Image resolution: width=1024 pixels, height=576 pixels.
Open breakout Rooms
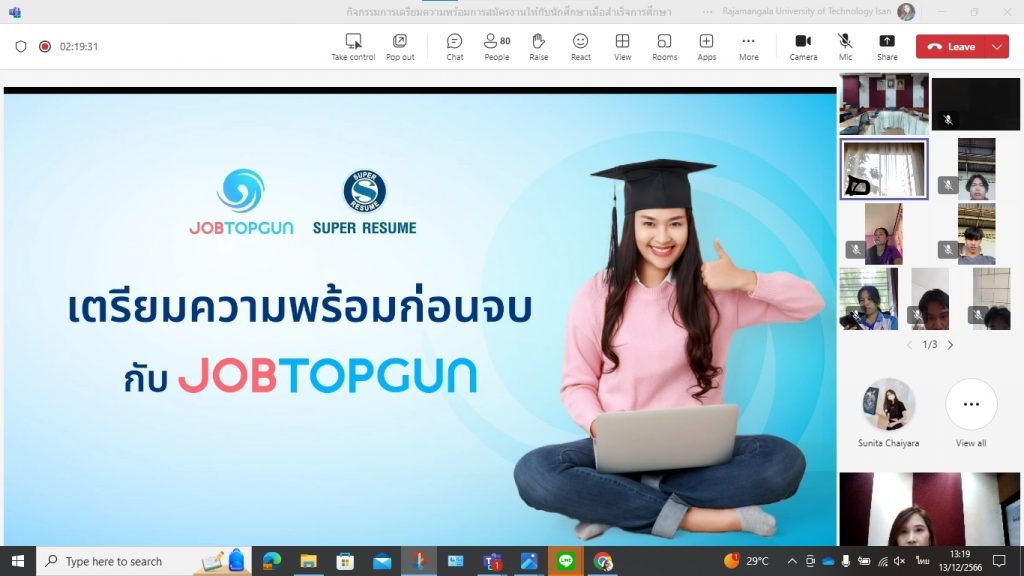click(664, 46)
